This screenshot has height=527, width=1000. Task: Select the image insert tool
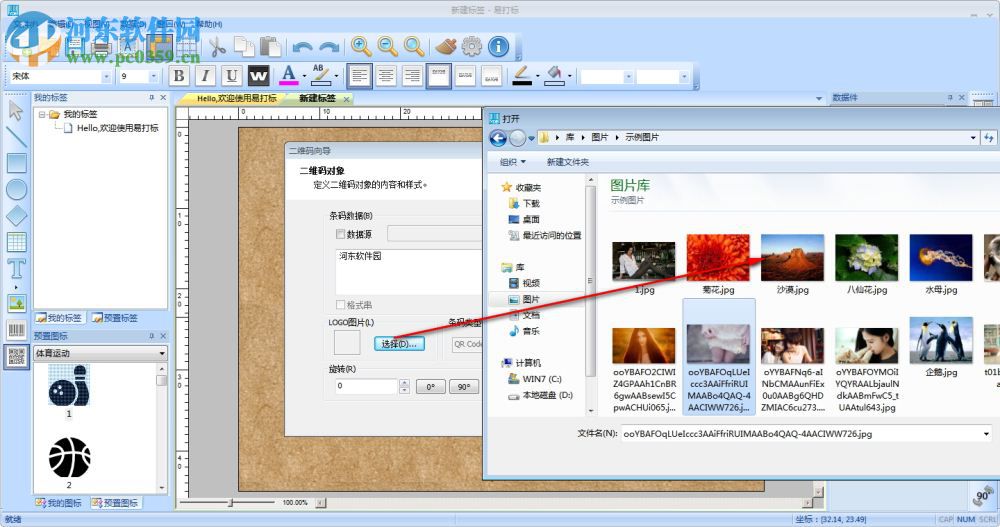pyautogui.click(x=16, y=302)
